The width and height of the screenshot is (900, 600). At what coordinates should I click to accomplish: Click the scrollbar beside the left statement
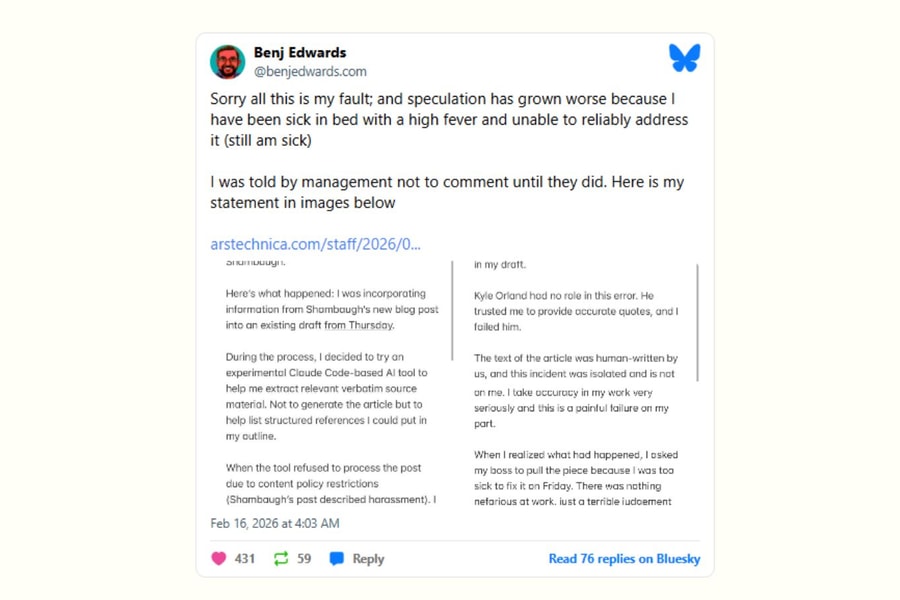454,310
